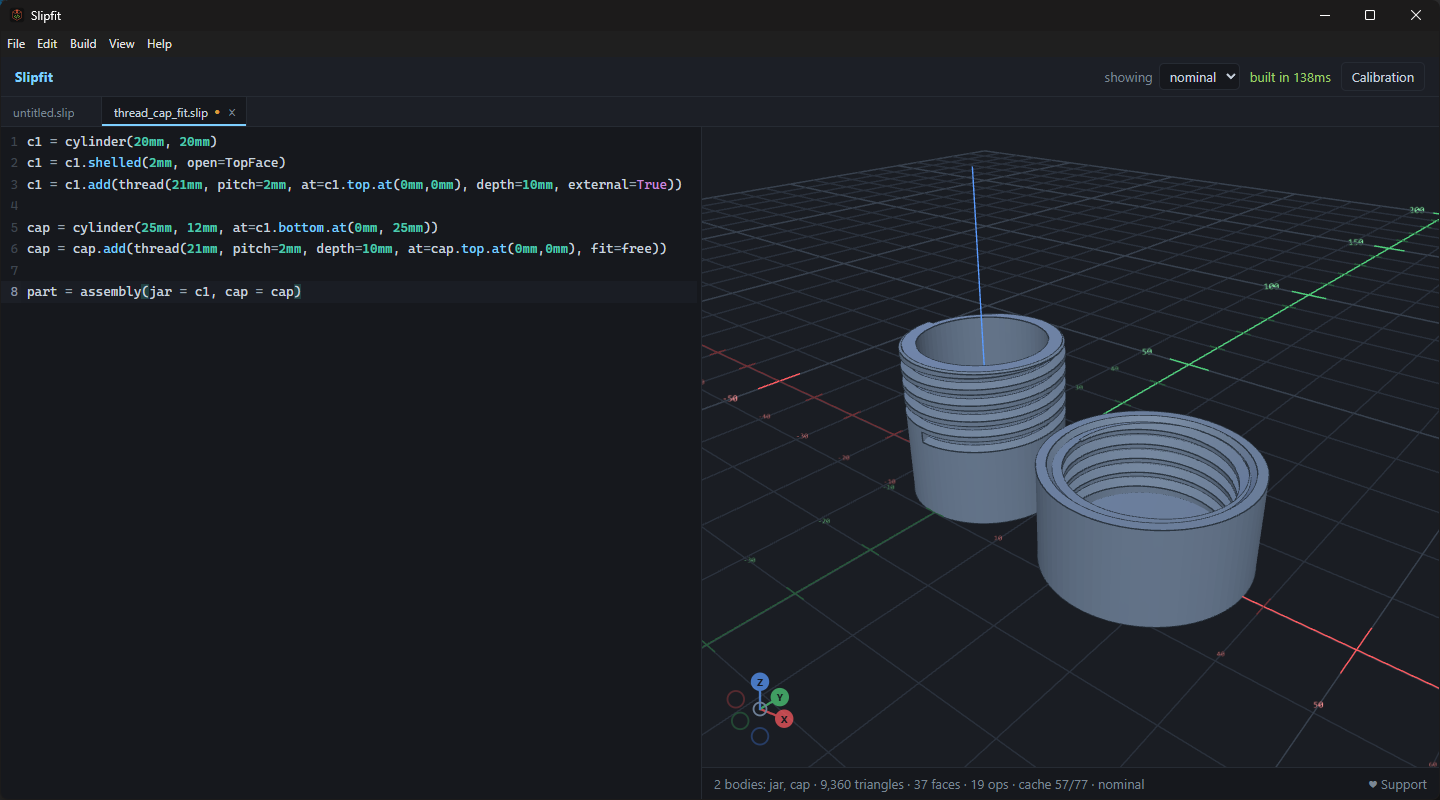Click the '9,360 triangles' status entry
The image size is (1440, 800).
point(861,784)
